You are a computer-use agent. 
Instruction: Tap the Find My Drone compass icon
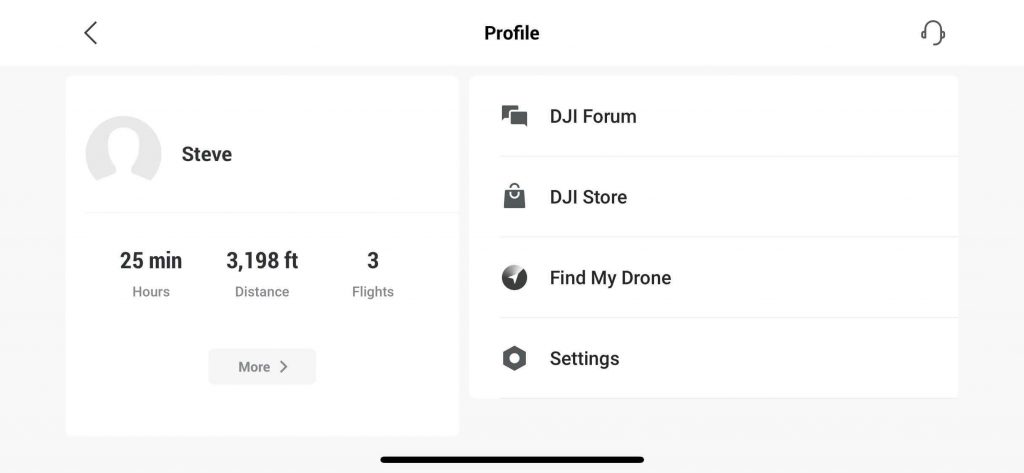(514, 278)
